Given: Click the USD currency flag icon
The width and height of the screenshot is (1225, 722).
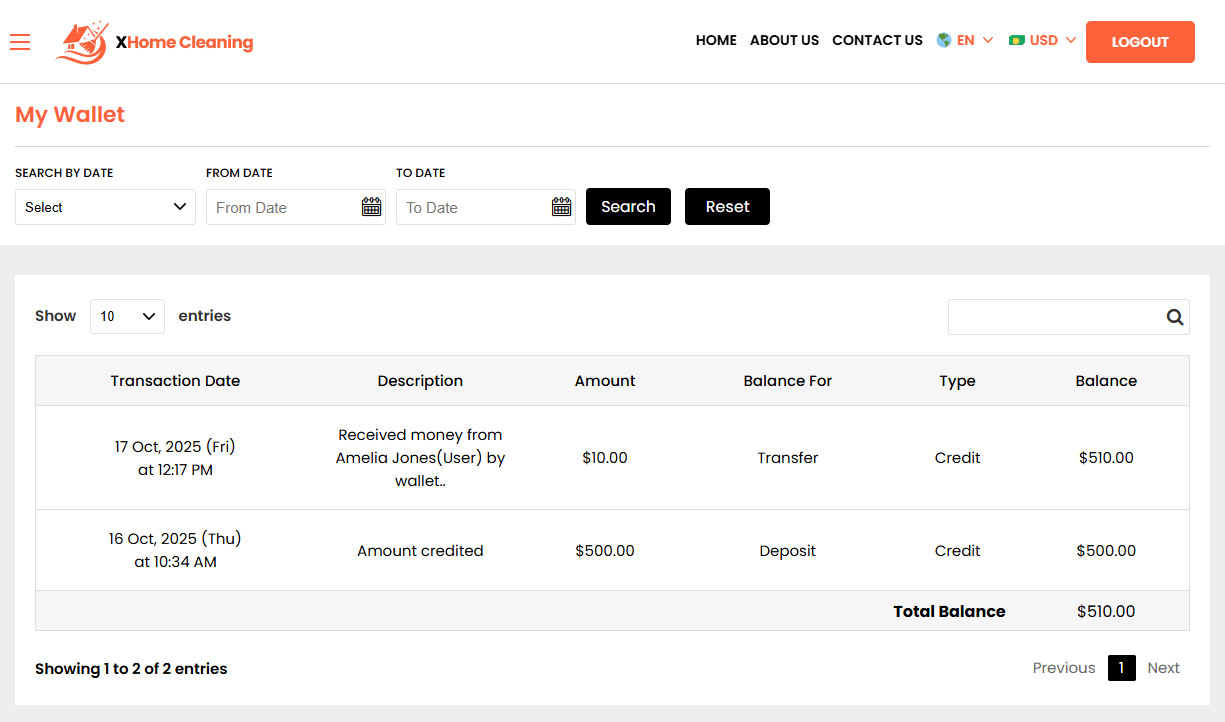Looking at the screenshot, I should (x=1017, y=41).
